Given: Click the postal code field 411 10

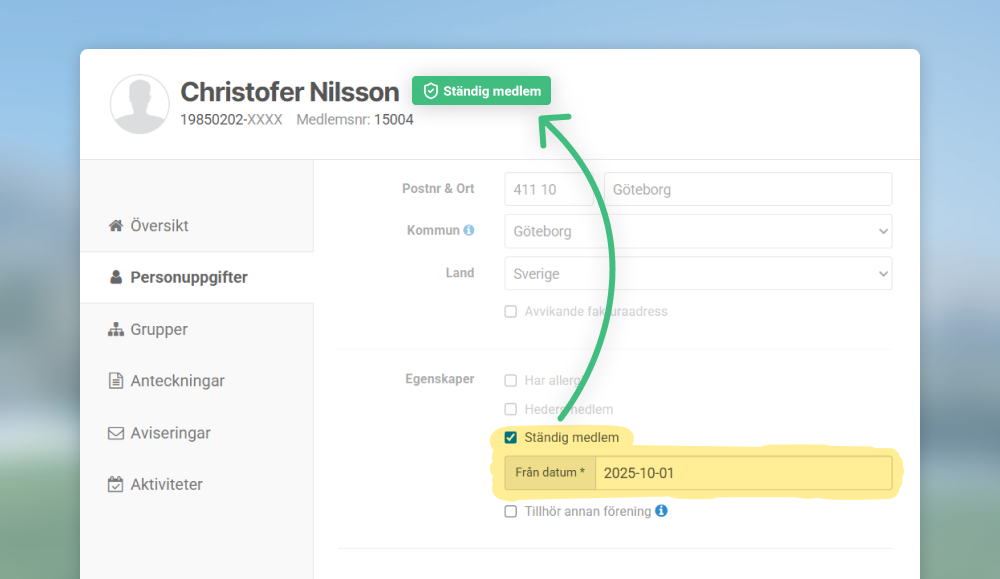Looking at the screenshot, I should tap(550, 189).
